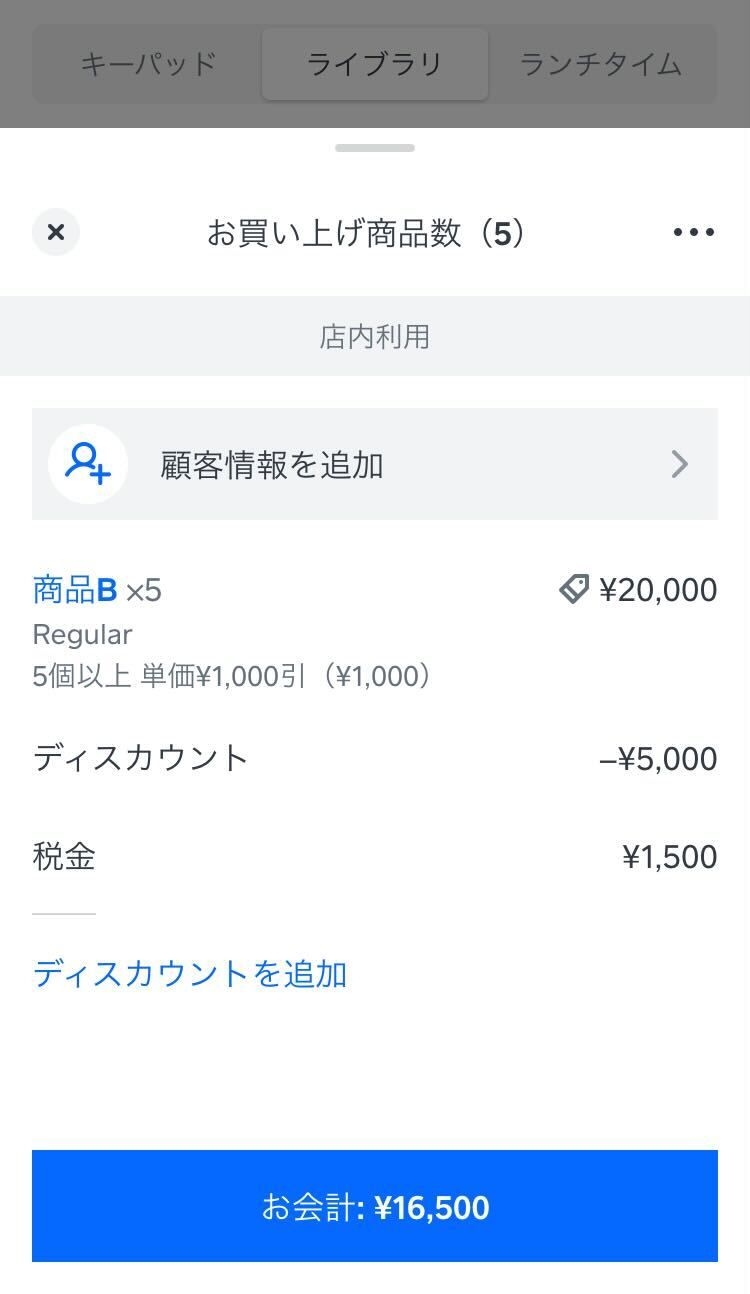Select the 5個以上 単価¥1,000引 discount line
Image resolution: width=750 pixels, height=1294 pixels.
pyautogui.click(x=232, y=677)
